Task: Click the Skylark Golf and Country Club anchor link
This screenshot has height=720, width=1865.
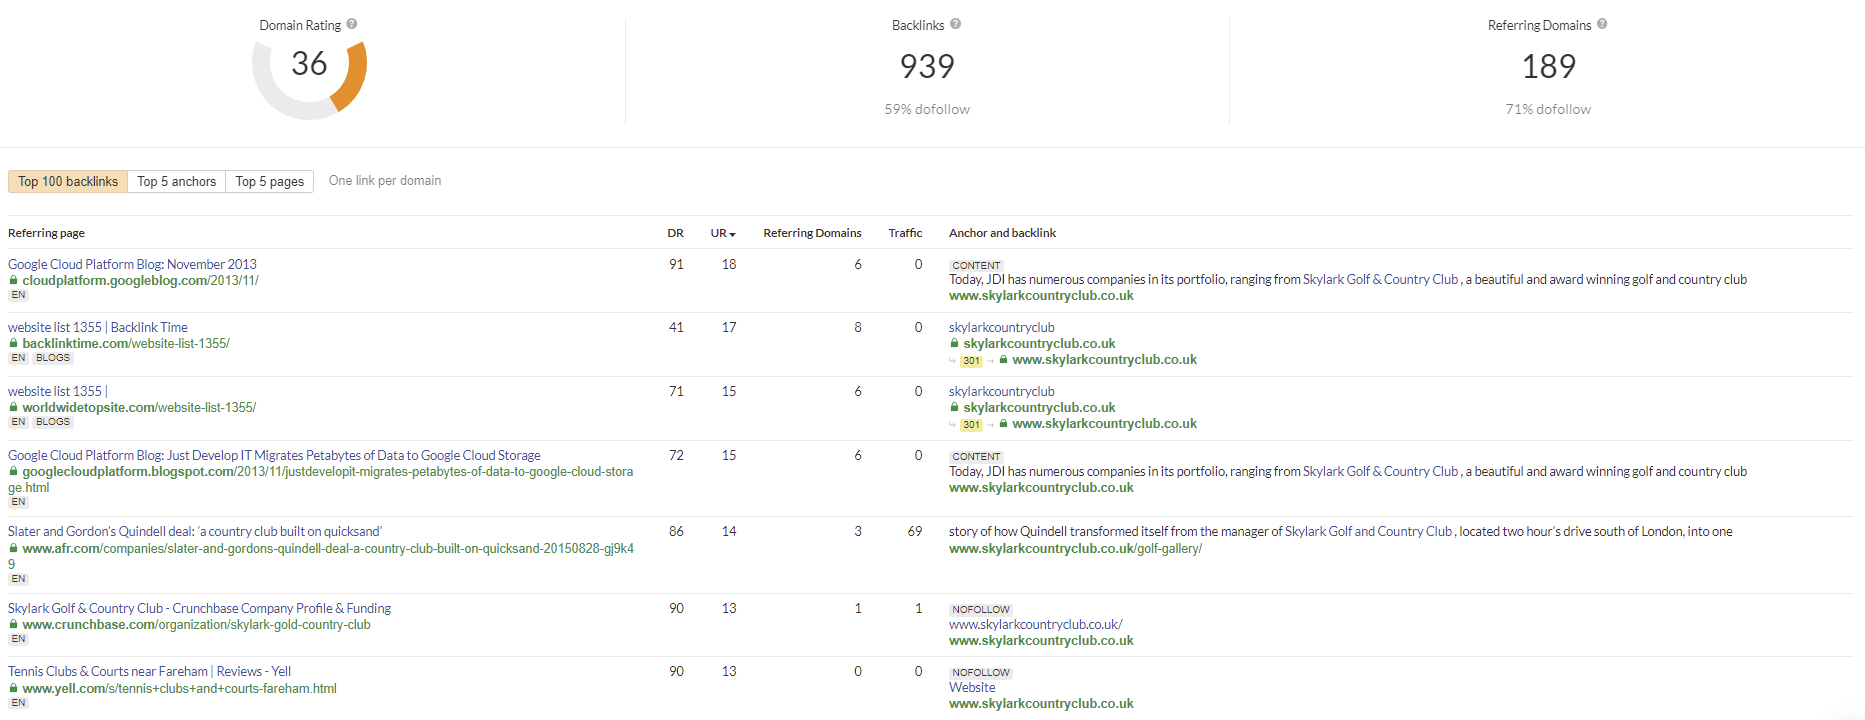Action: pyautogui.click(x=1368, y=532)
